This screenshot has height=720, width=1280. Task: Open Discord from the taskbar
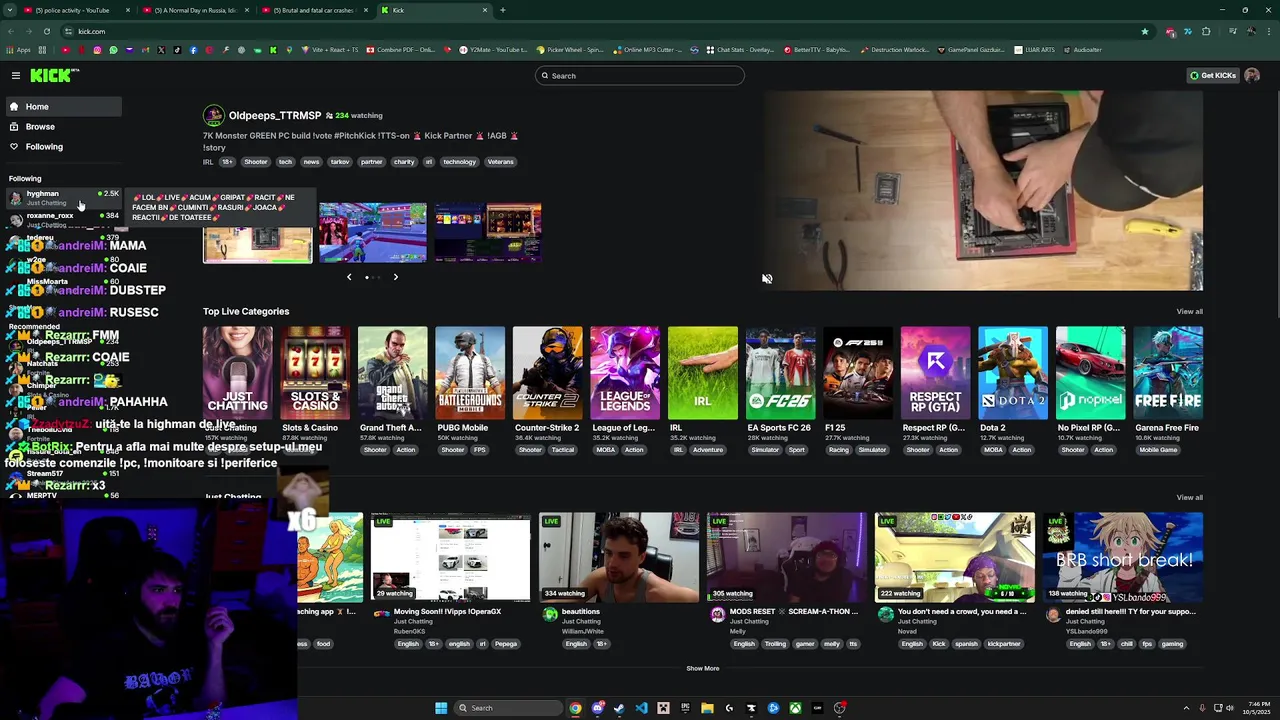coord(598,708)
